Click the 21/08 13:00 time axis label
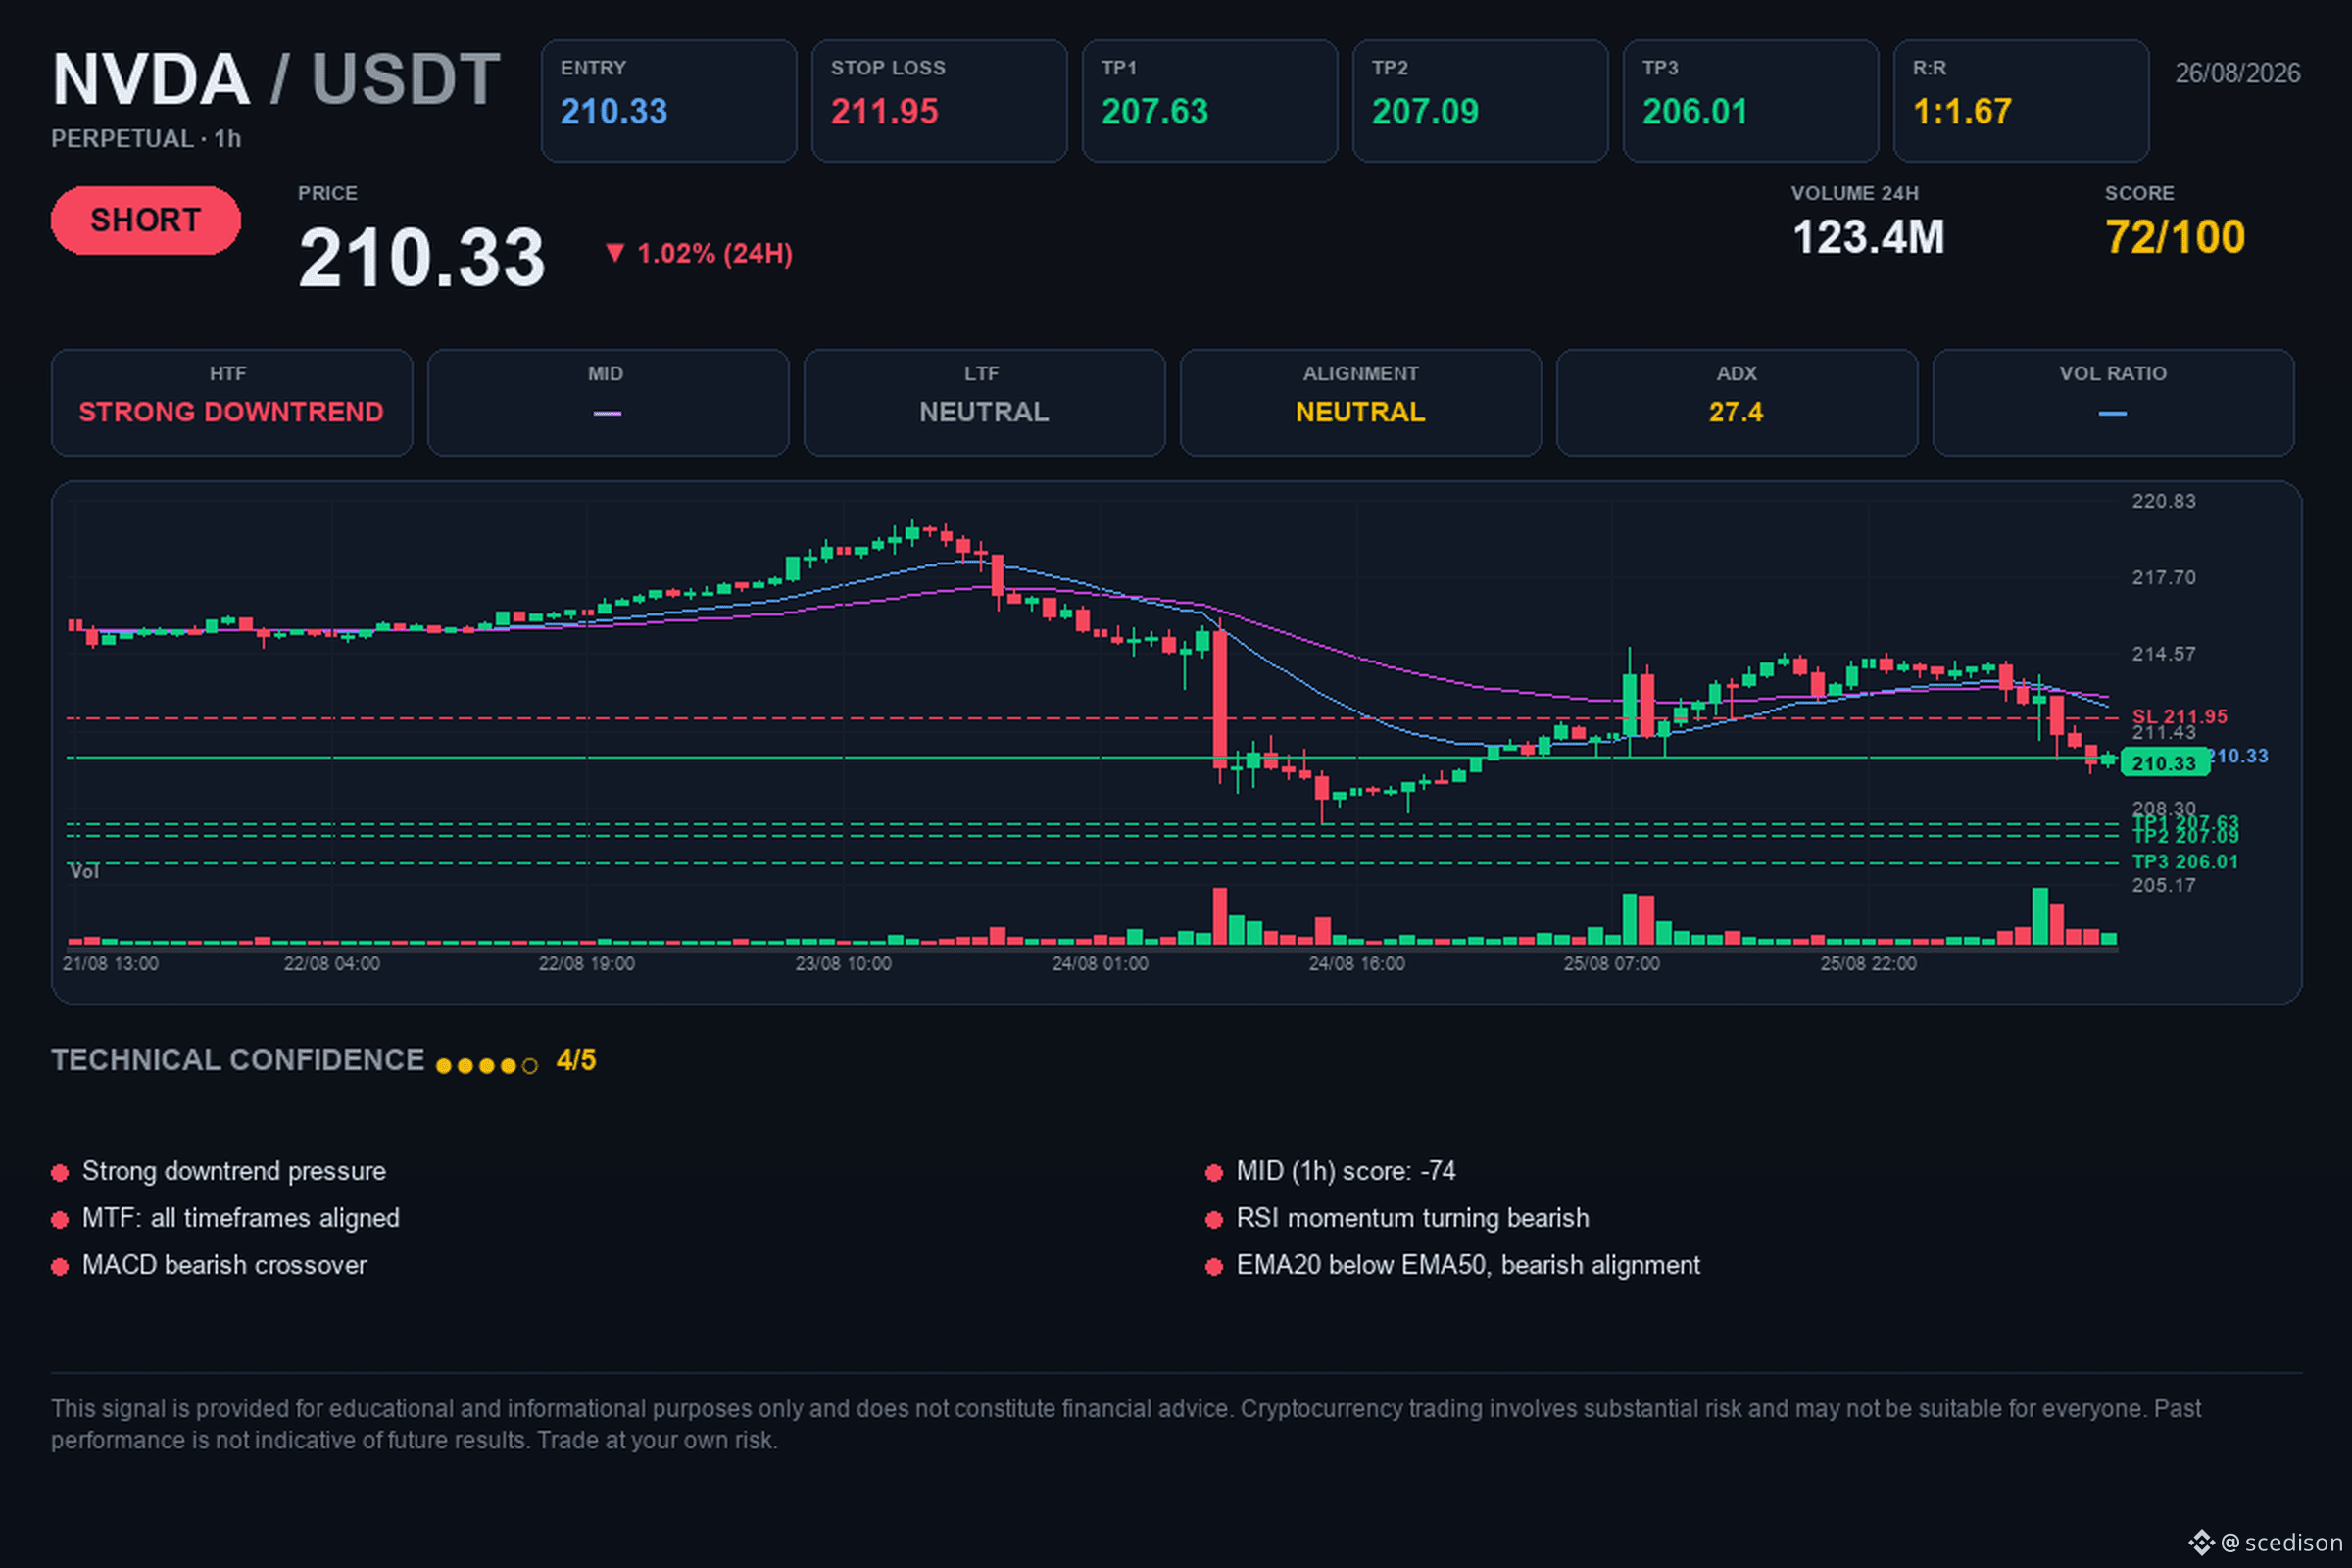The image size is (2352, 1568). 110,964
